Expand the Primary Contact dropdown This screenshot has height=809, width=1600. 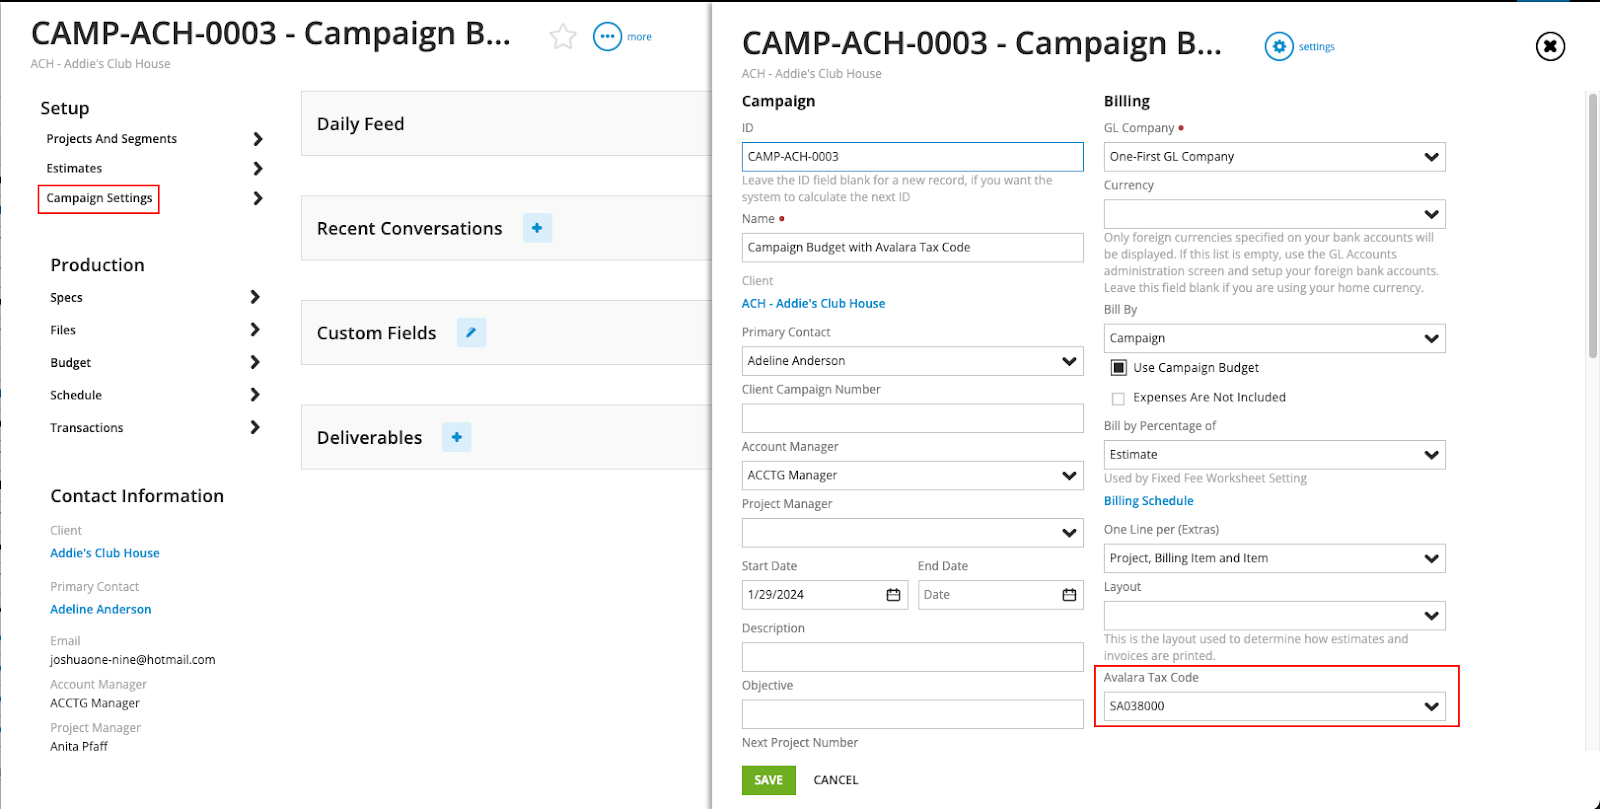[x=1069, y=361]
